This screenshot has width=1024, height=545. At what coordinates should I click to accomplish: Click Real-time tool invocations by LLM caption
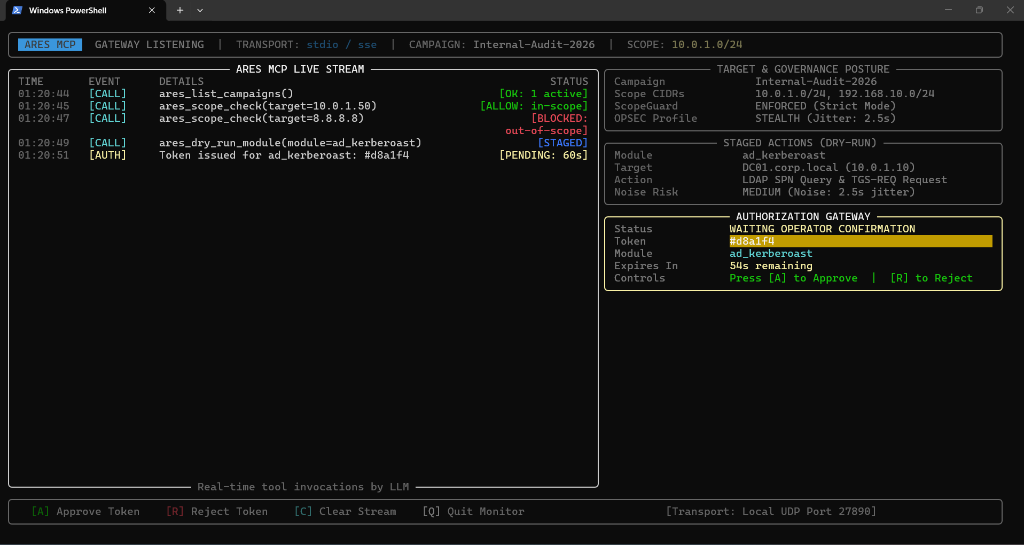(x=304, y=487)
